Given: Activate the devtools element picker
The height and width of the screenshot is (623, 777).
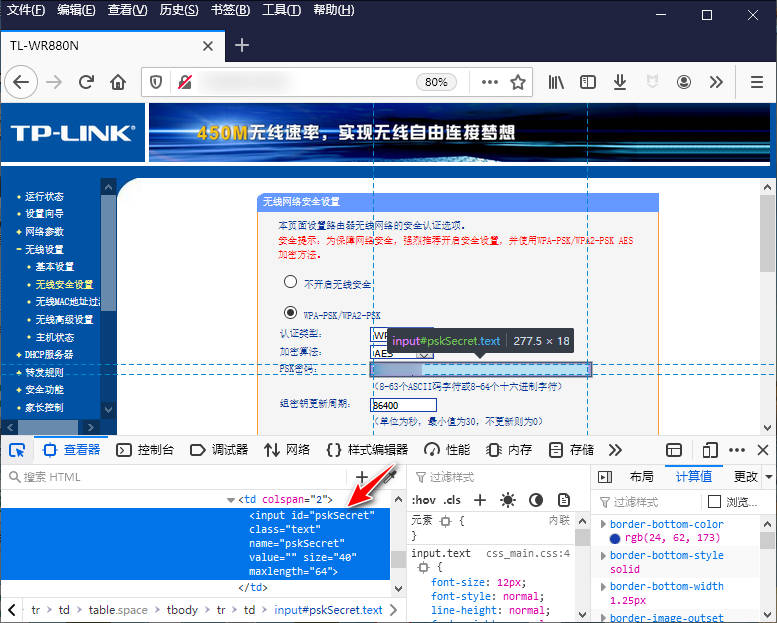Looking at the screenshot, I should tap(17, 450).
